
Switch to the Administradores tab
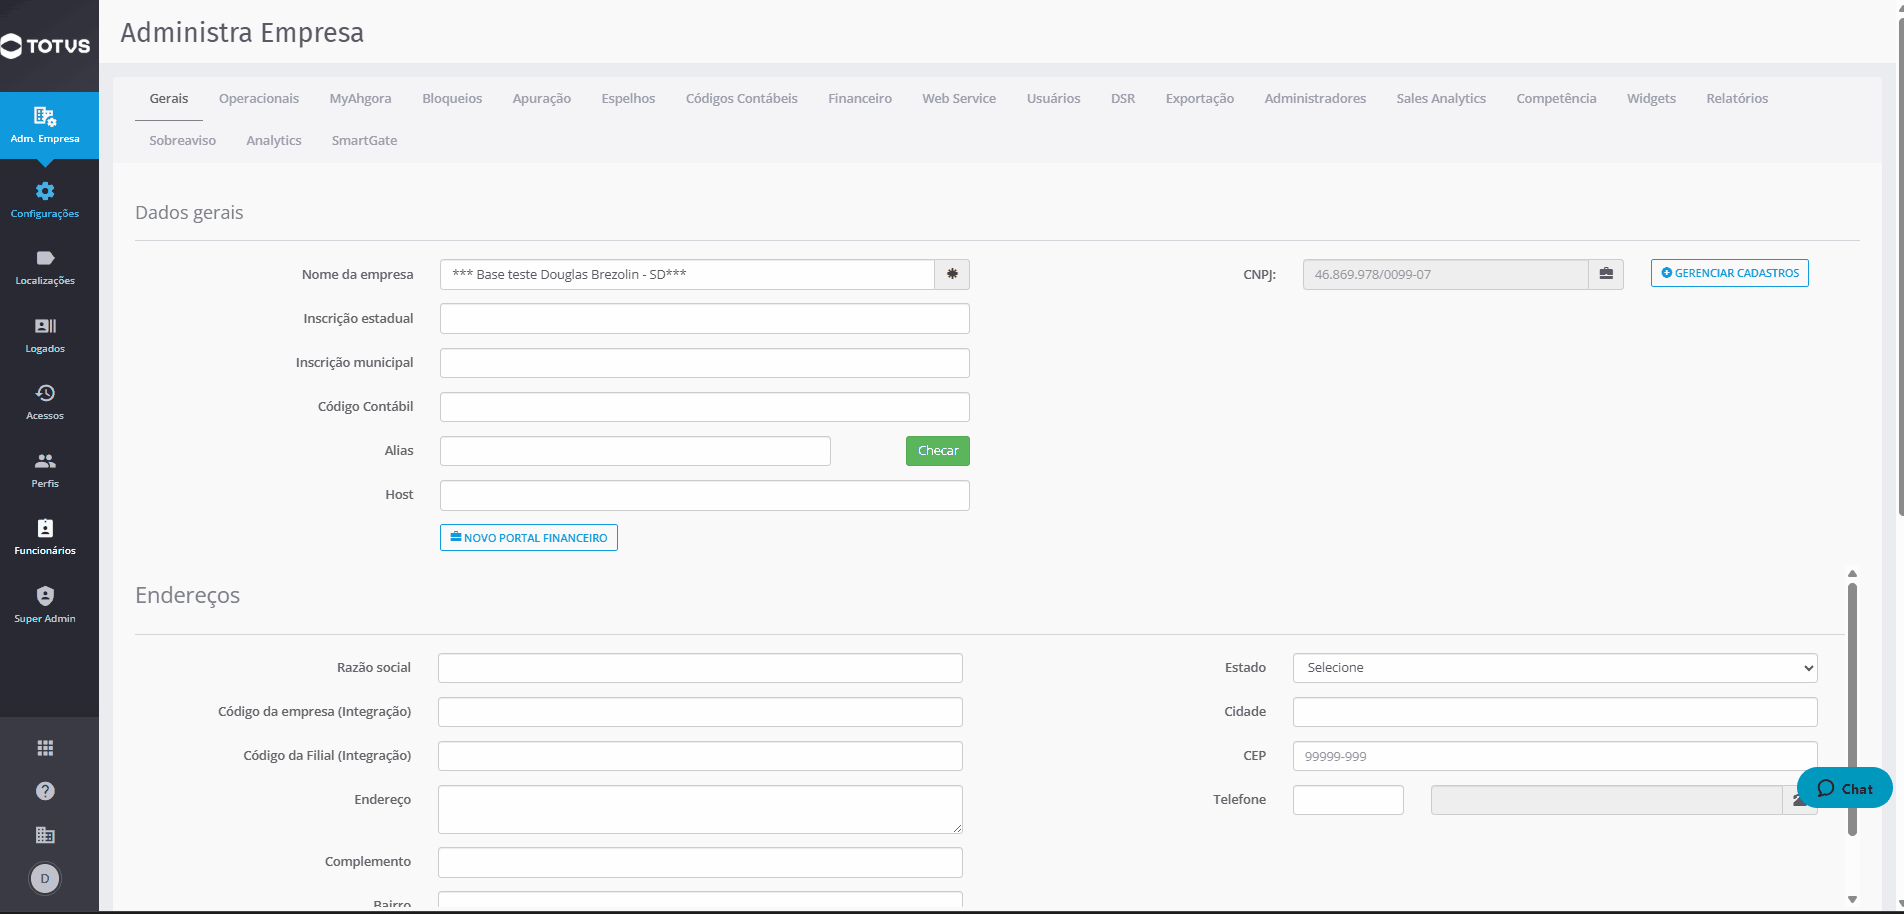point(1315,98)
